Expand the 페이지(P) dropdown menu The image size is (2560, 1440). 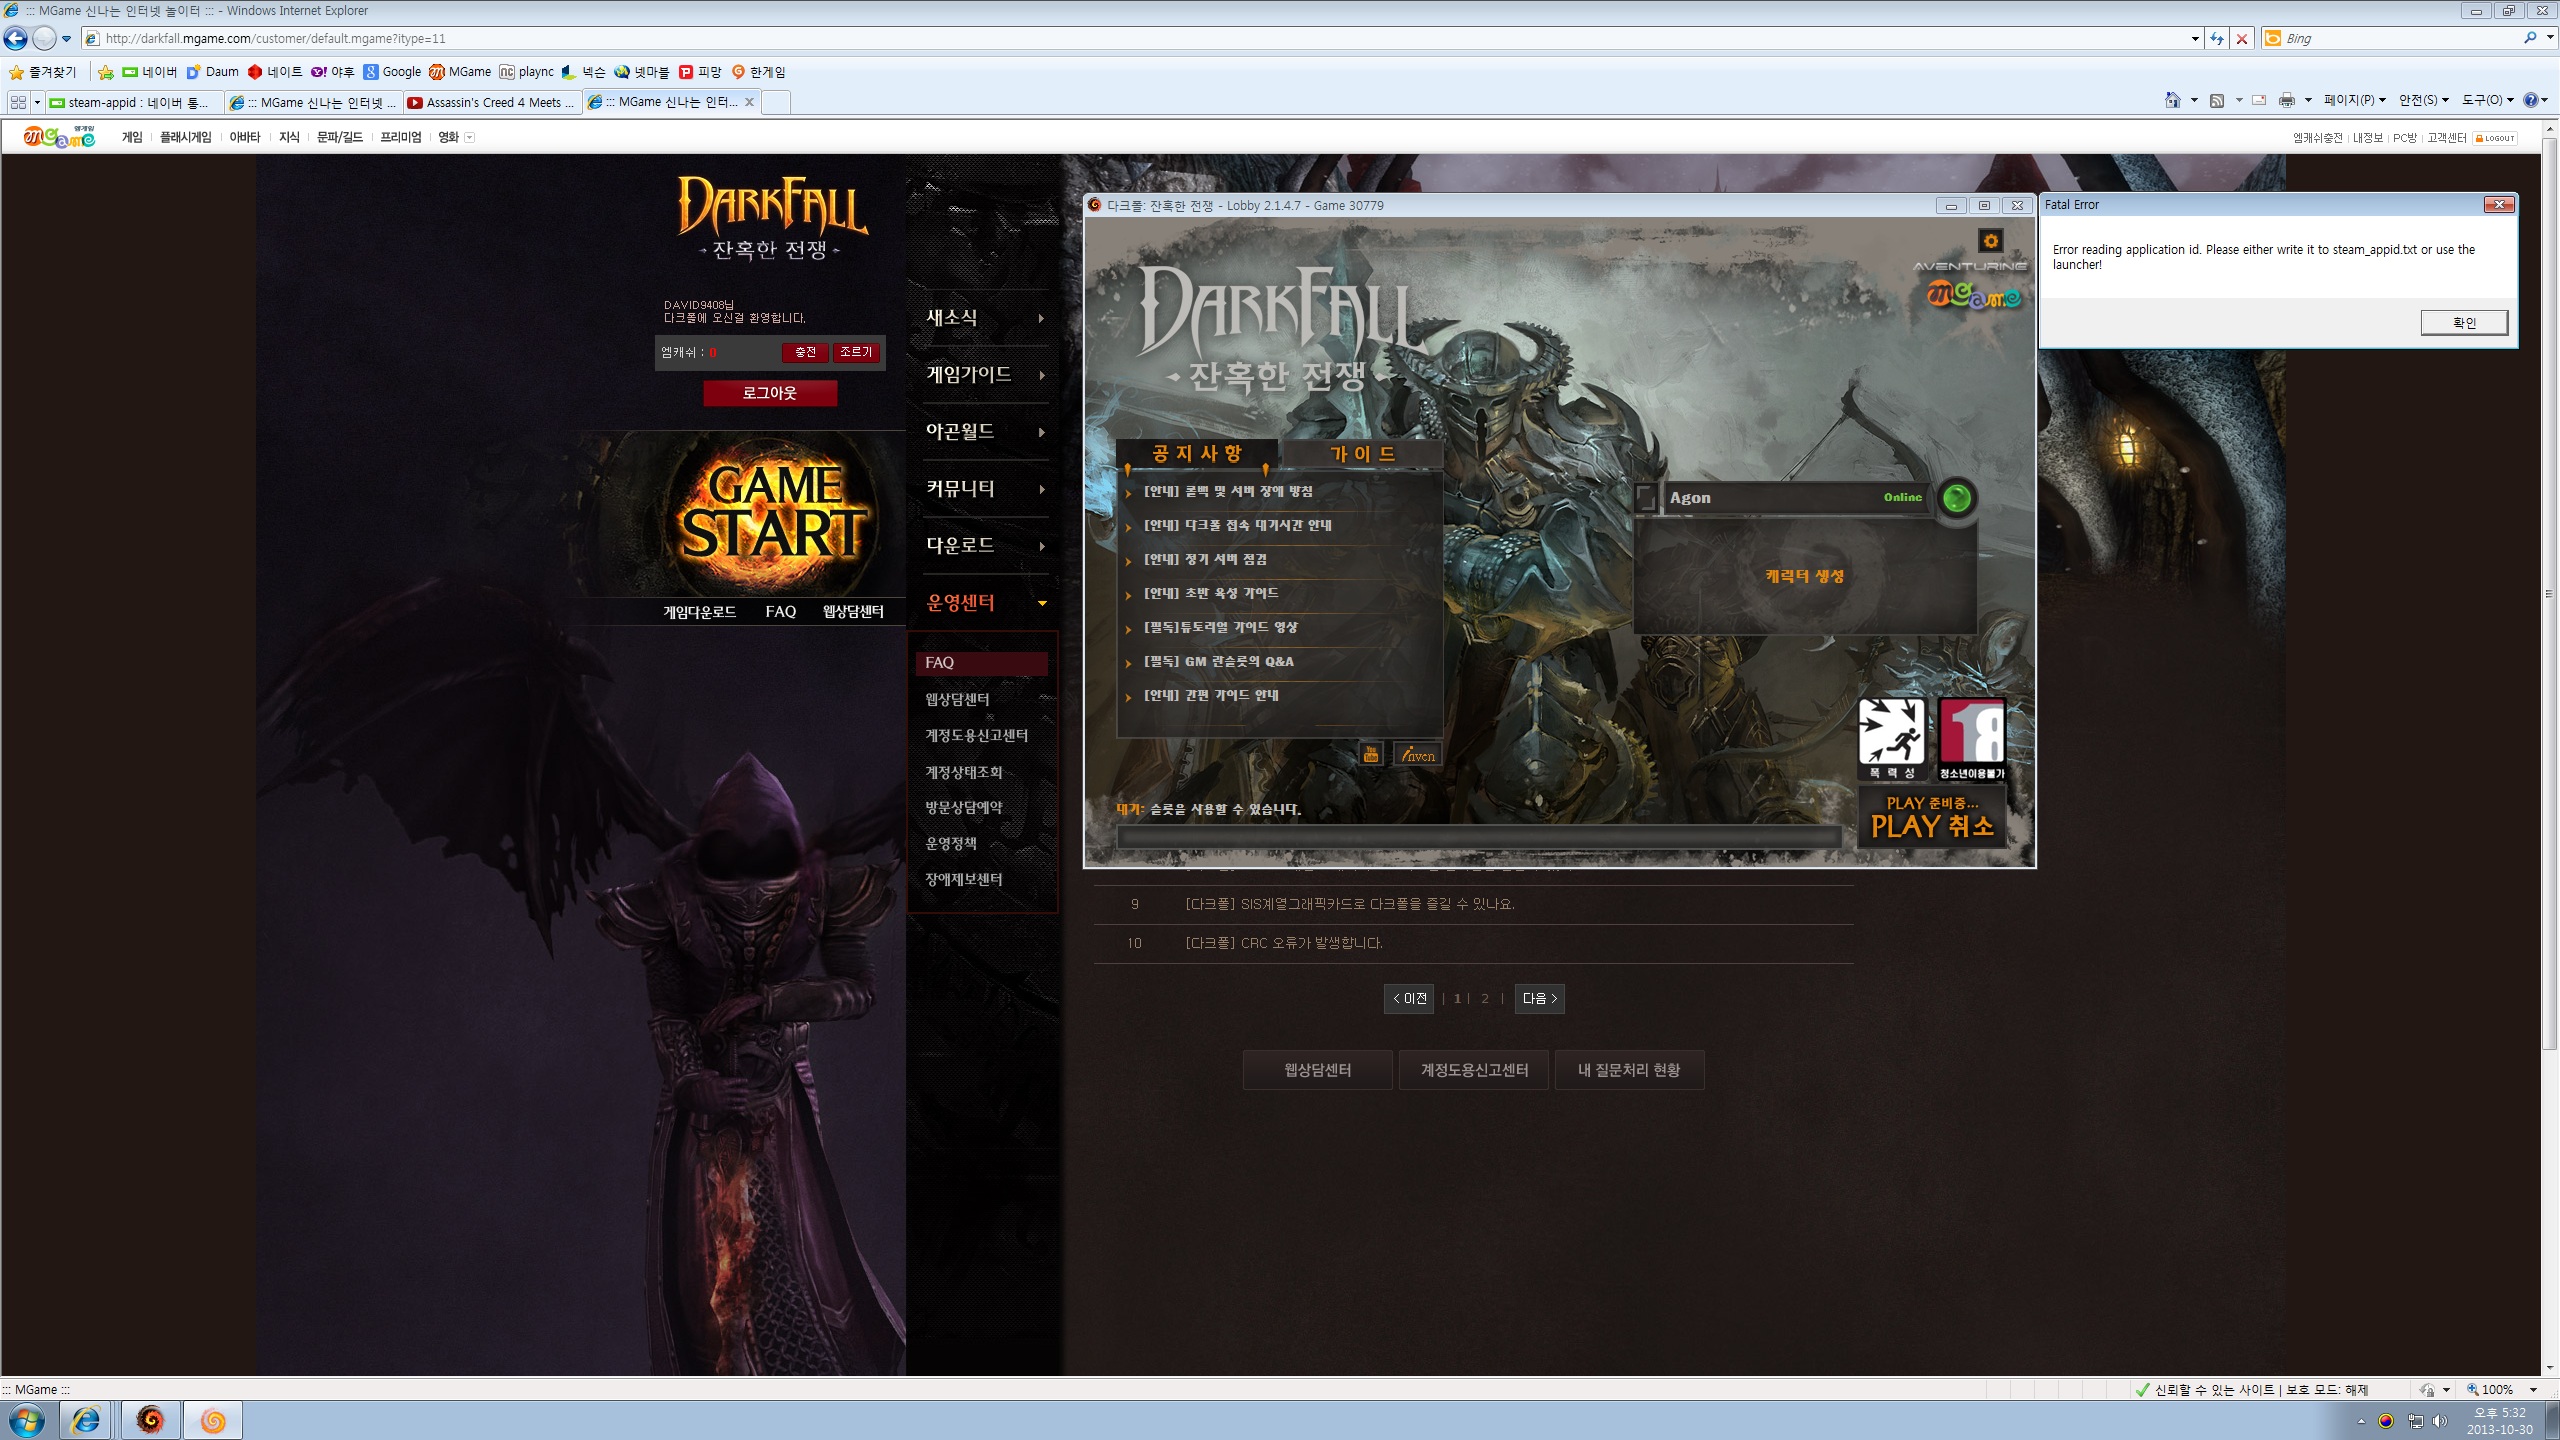tap(2354, 100)
